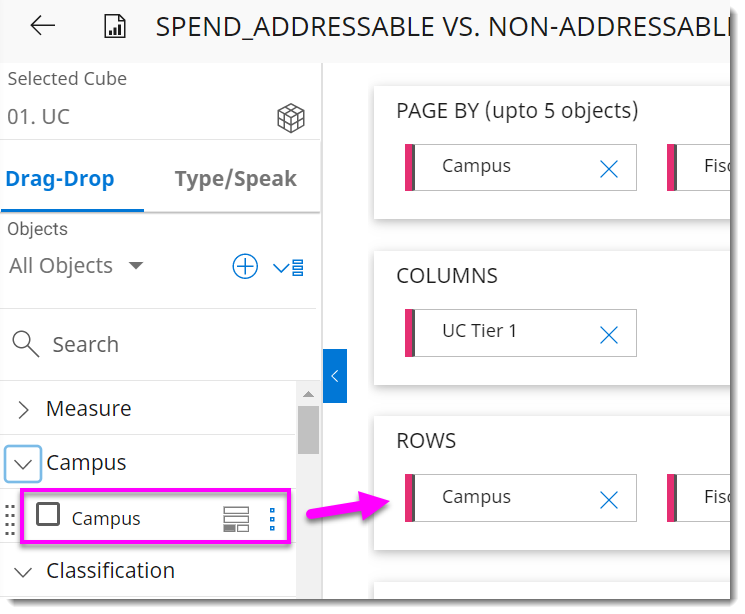Image resolution: width=745 pixels, height=614 pixels.
Task: Open the cube selector icon
Action: pos(290,118)
